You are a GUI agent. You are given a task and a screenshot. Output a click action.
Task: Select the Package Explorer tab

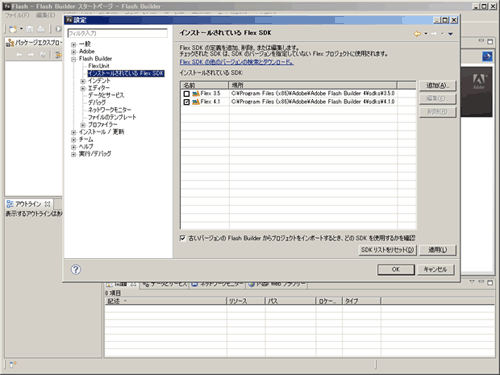click(x=34, y=43)
